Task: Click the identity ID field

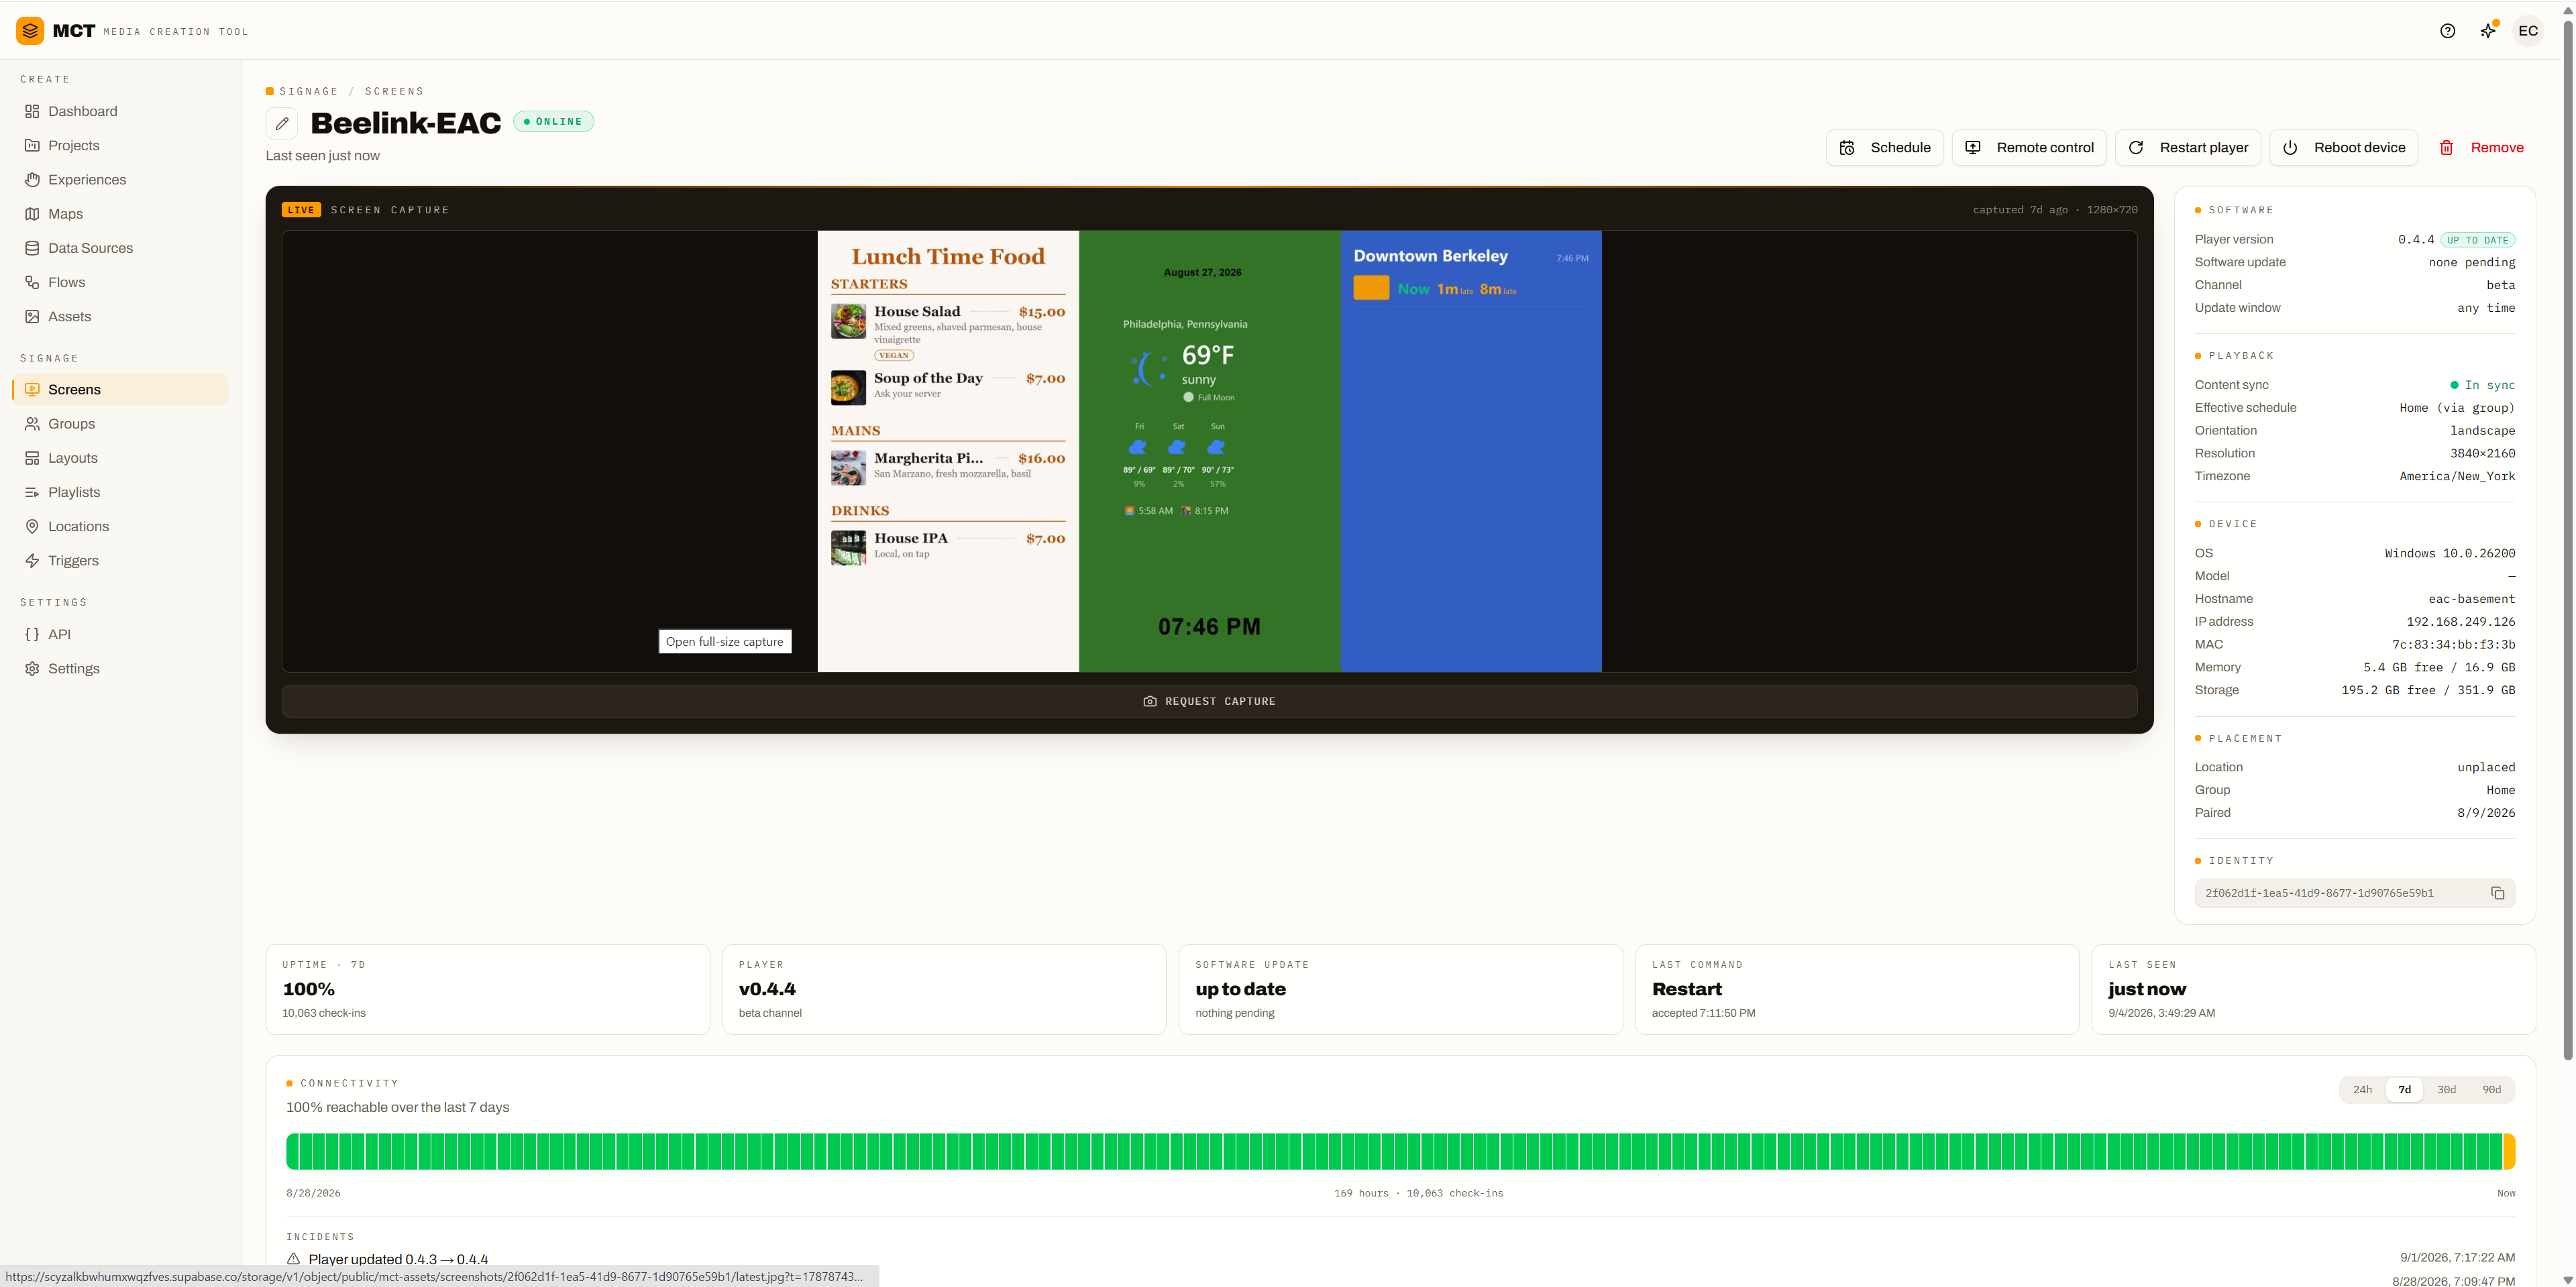Action: click(2354, 893)
